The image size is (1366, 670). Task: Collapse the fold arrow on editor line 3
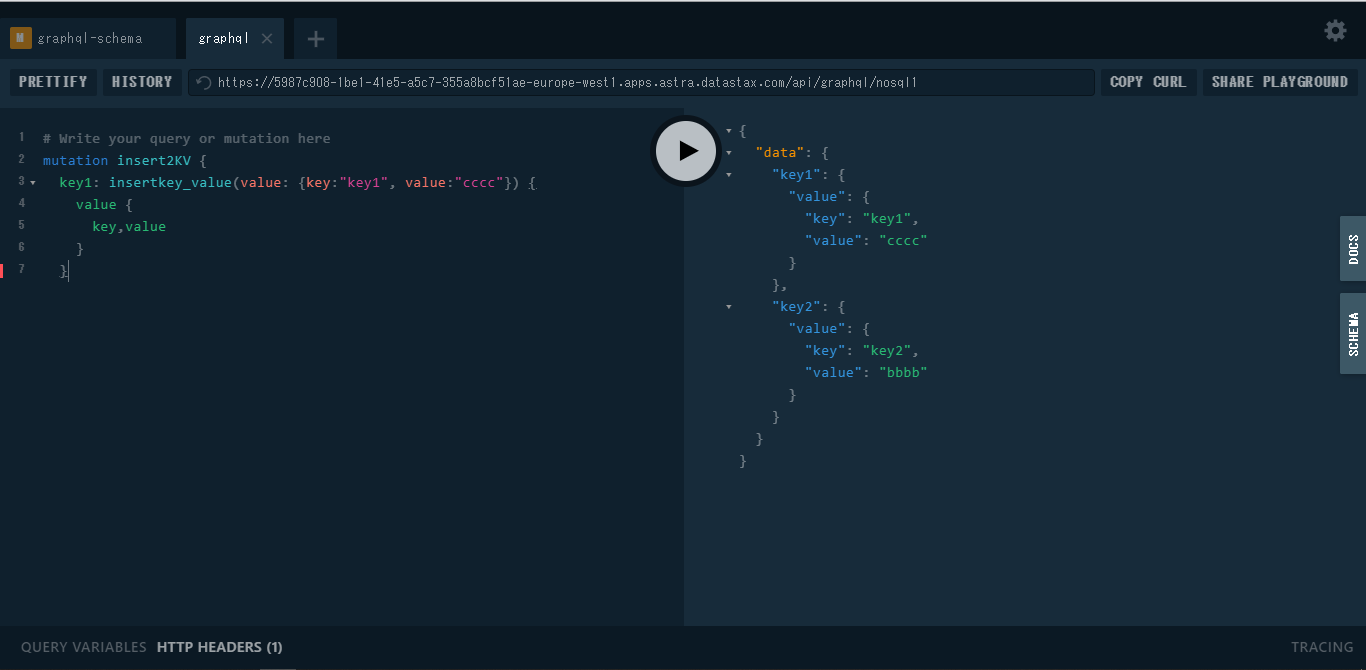point(33,183)
